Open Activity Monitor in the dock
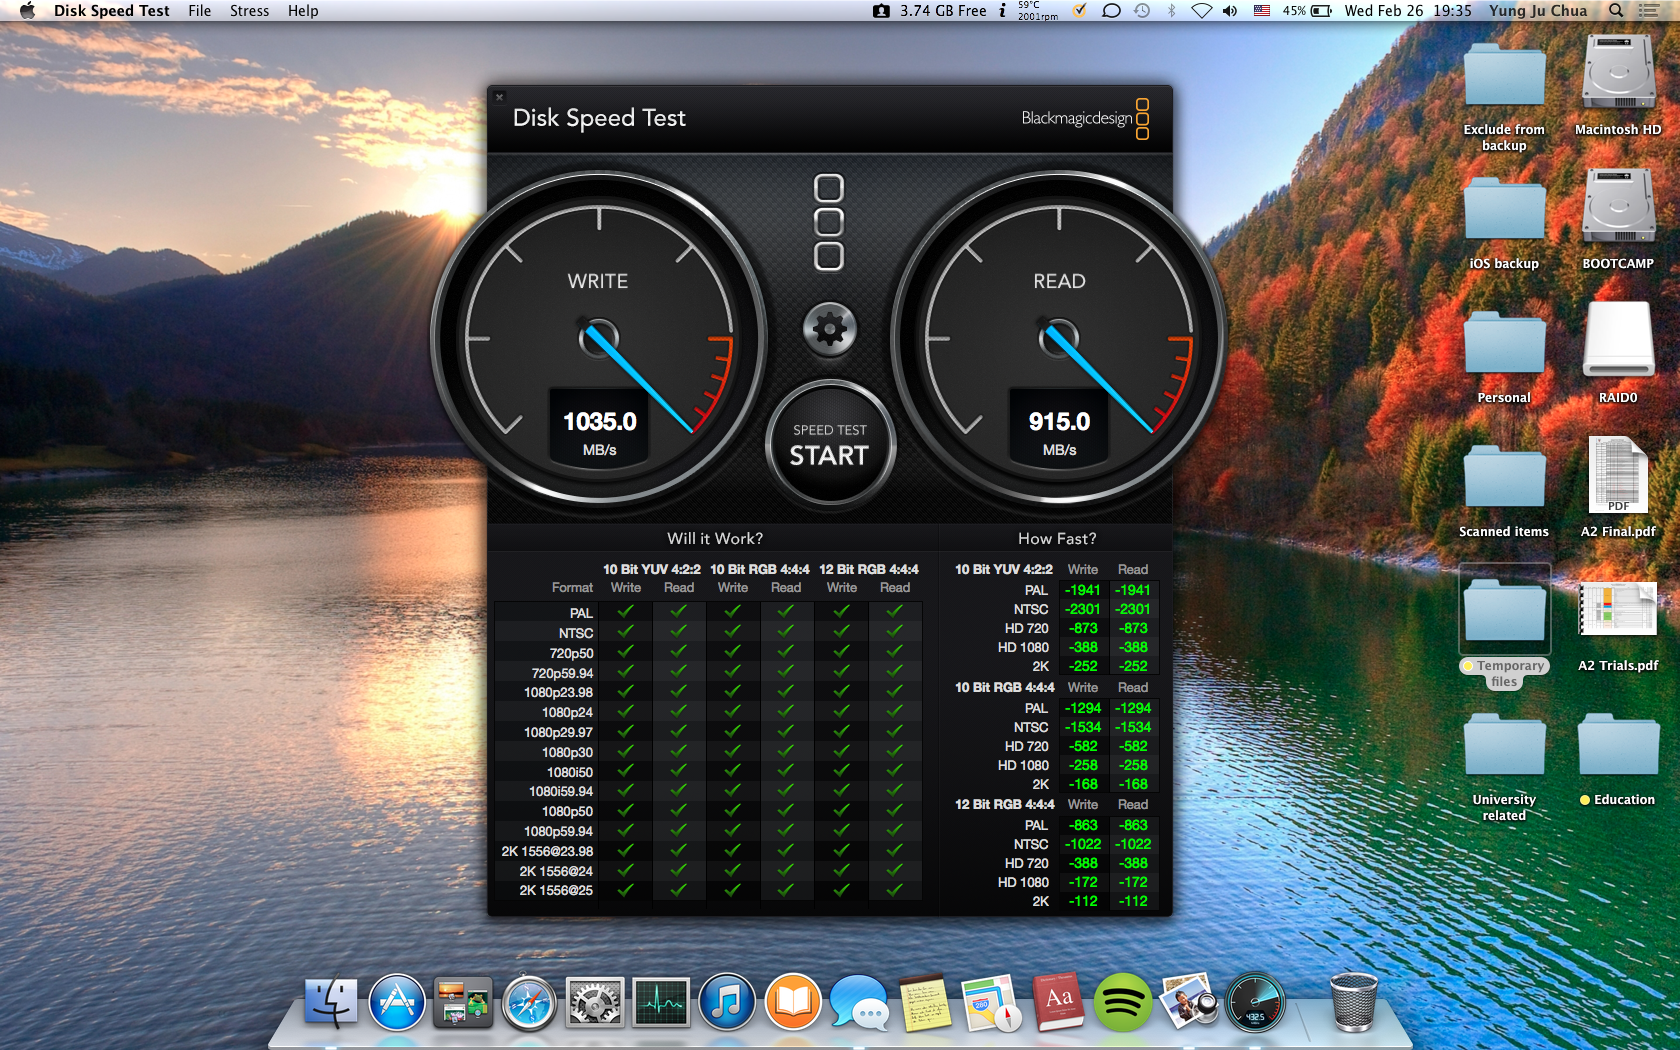The height and width of the screenshot is (1050, 1680). tap(661, 1002)
